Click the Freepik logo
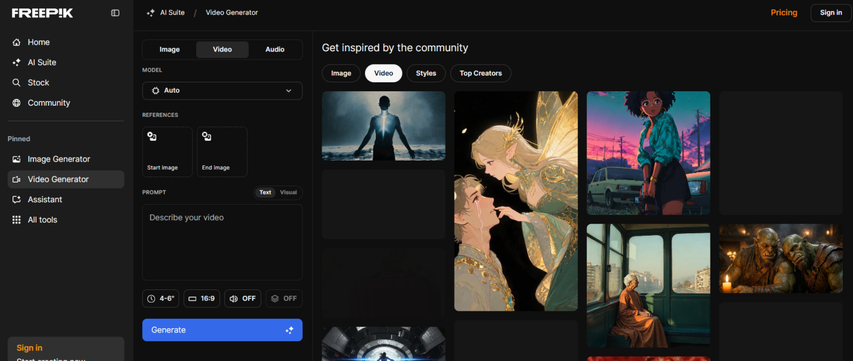 point(42,13)
